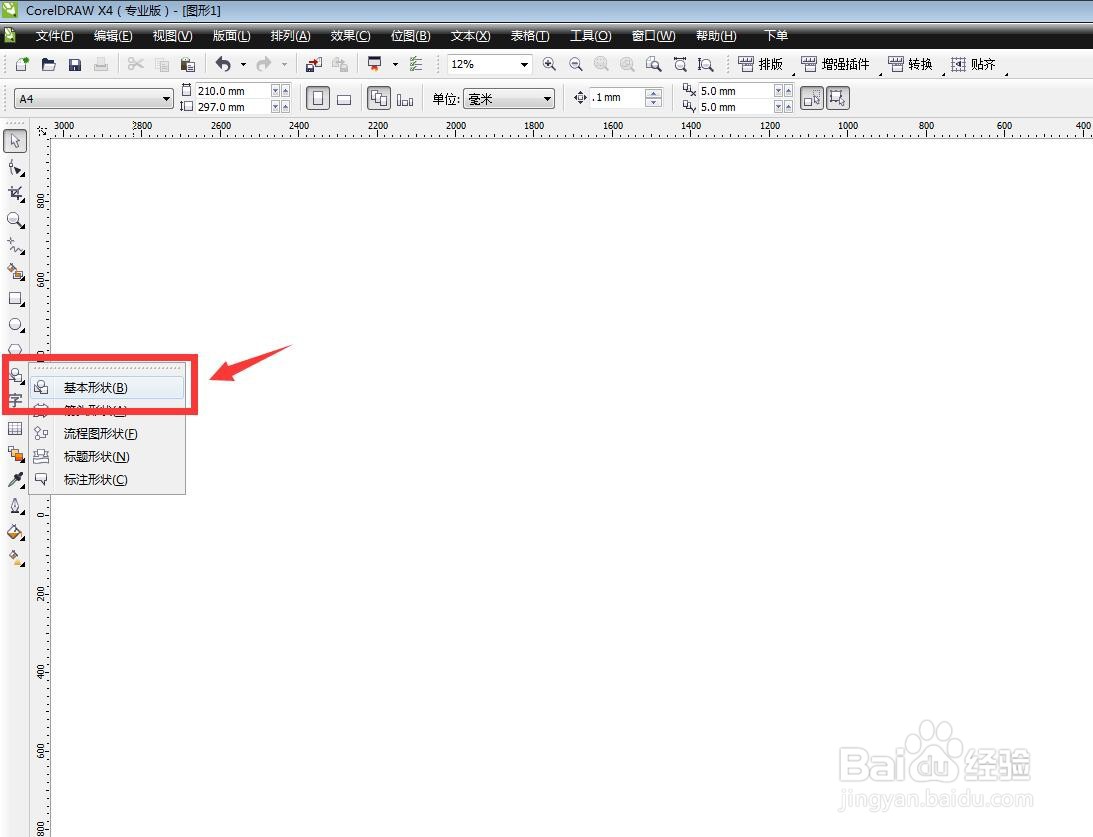Viewport: 1093px width, 837px height.
Task: Open the 排列(A) menu
Action: click(x=291, y=36)
